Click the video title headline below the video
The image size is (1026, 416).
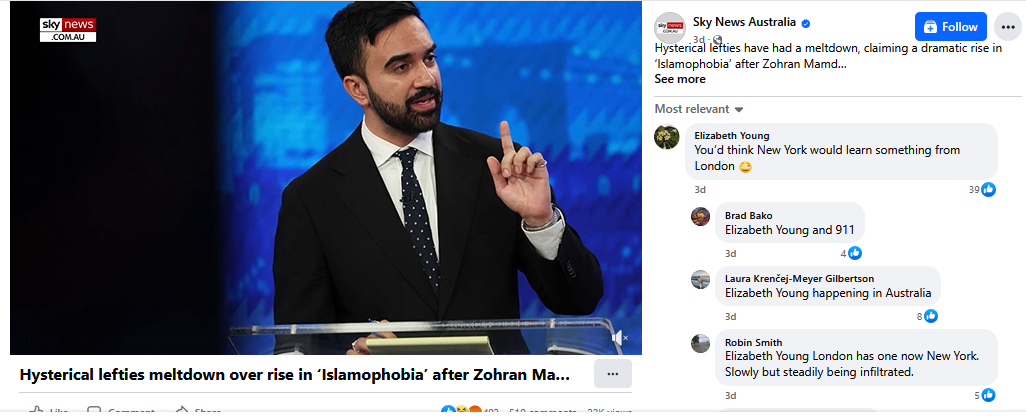pos(295,375)
